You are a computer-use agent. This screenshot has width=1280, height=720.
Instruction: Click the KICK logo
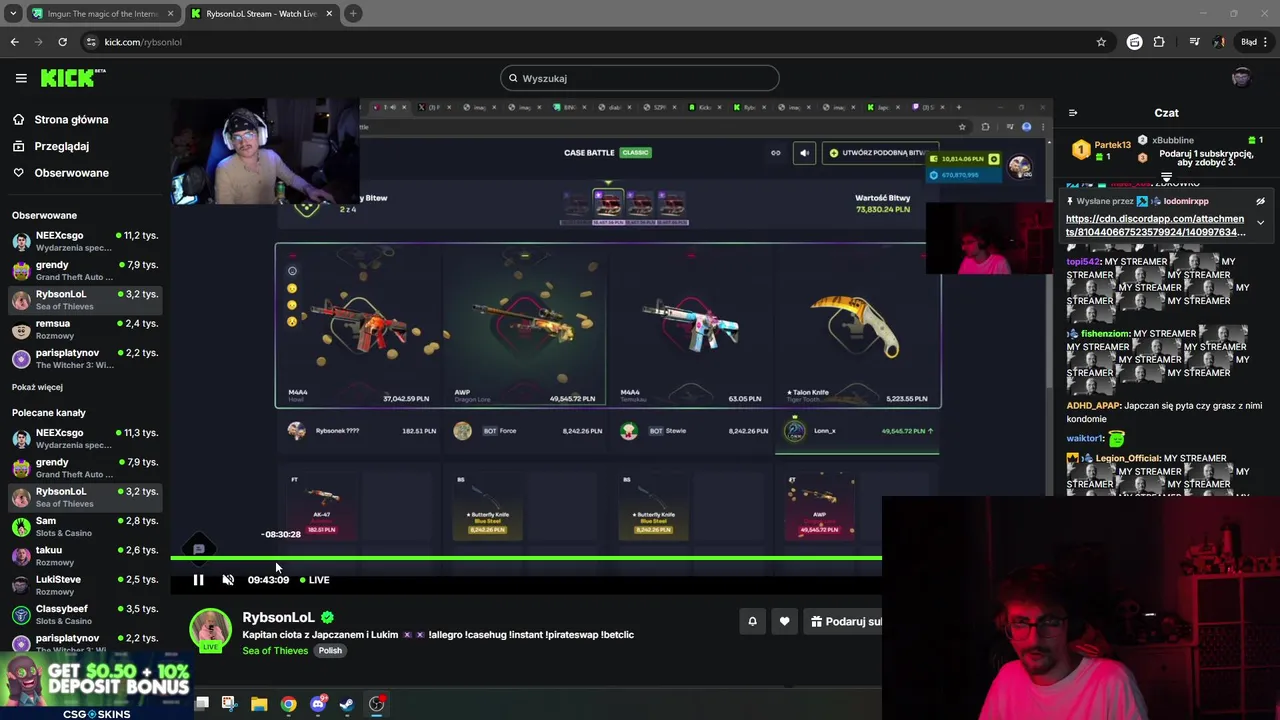coord(72,78)
